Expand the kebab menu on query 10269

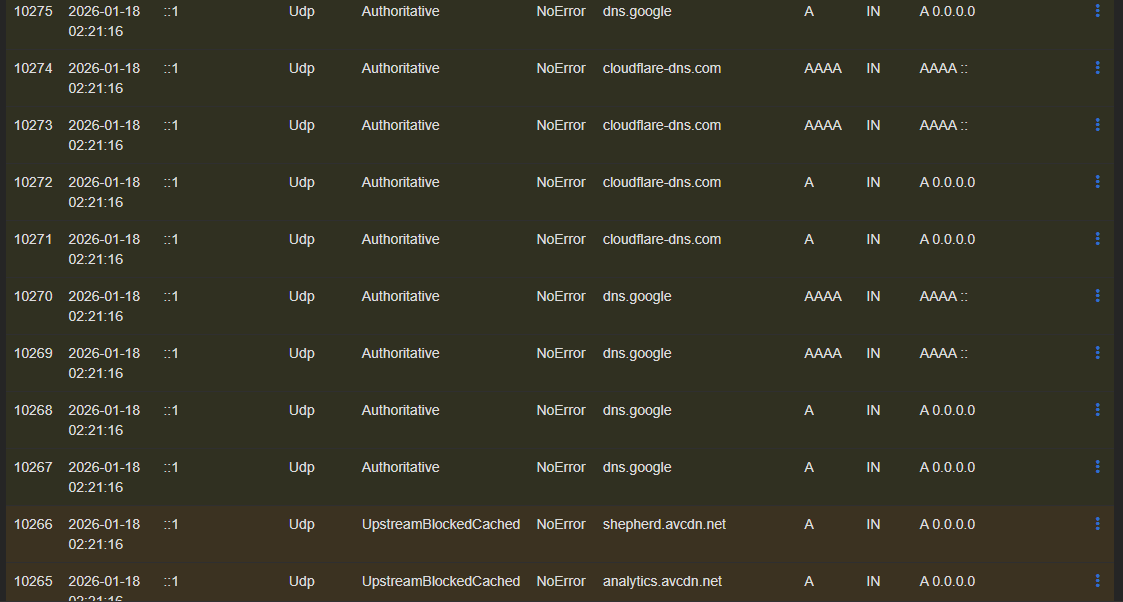(1097, 352)
